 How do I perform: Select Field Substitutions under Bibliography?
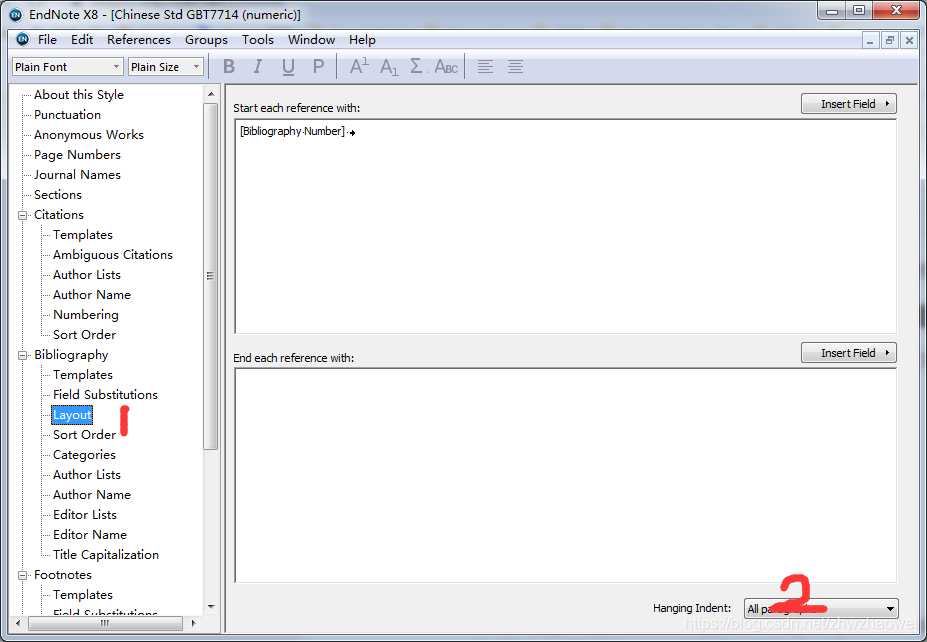[x=105, y=395]
